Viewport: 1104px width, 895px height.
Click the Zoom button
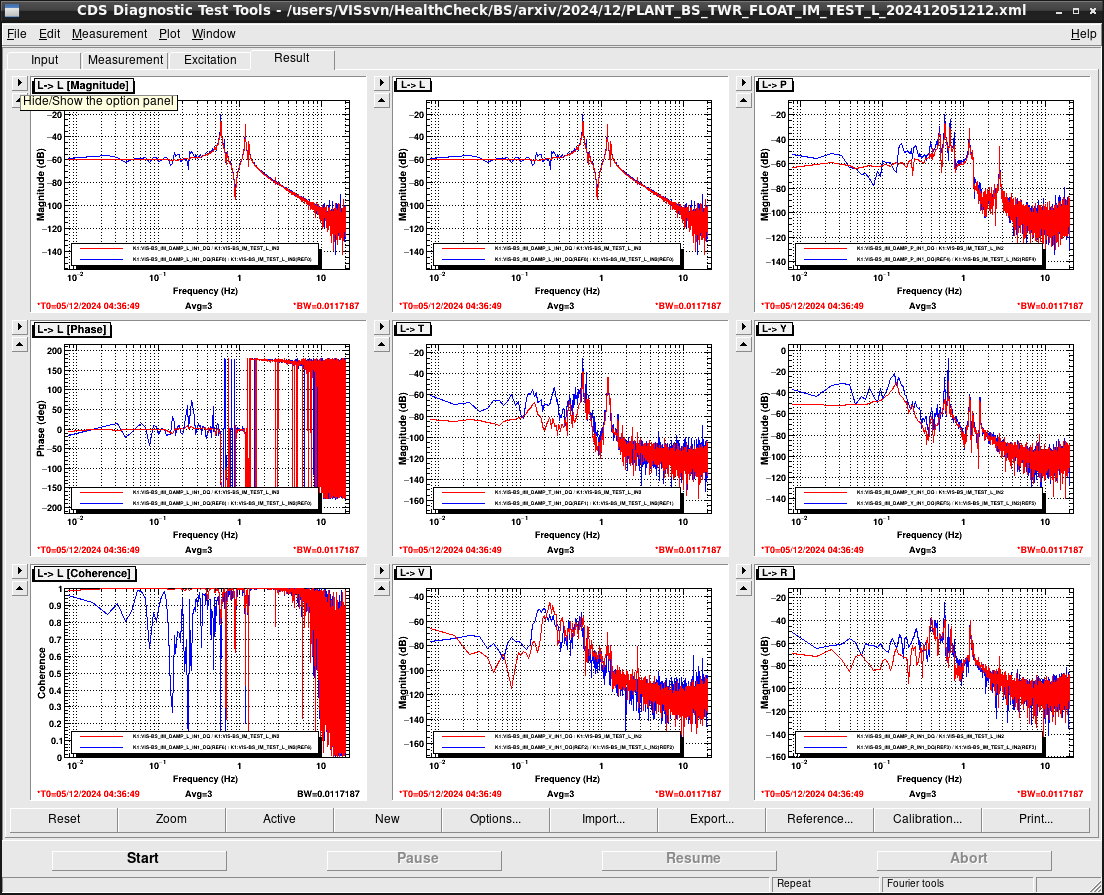point(171,819)
